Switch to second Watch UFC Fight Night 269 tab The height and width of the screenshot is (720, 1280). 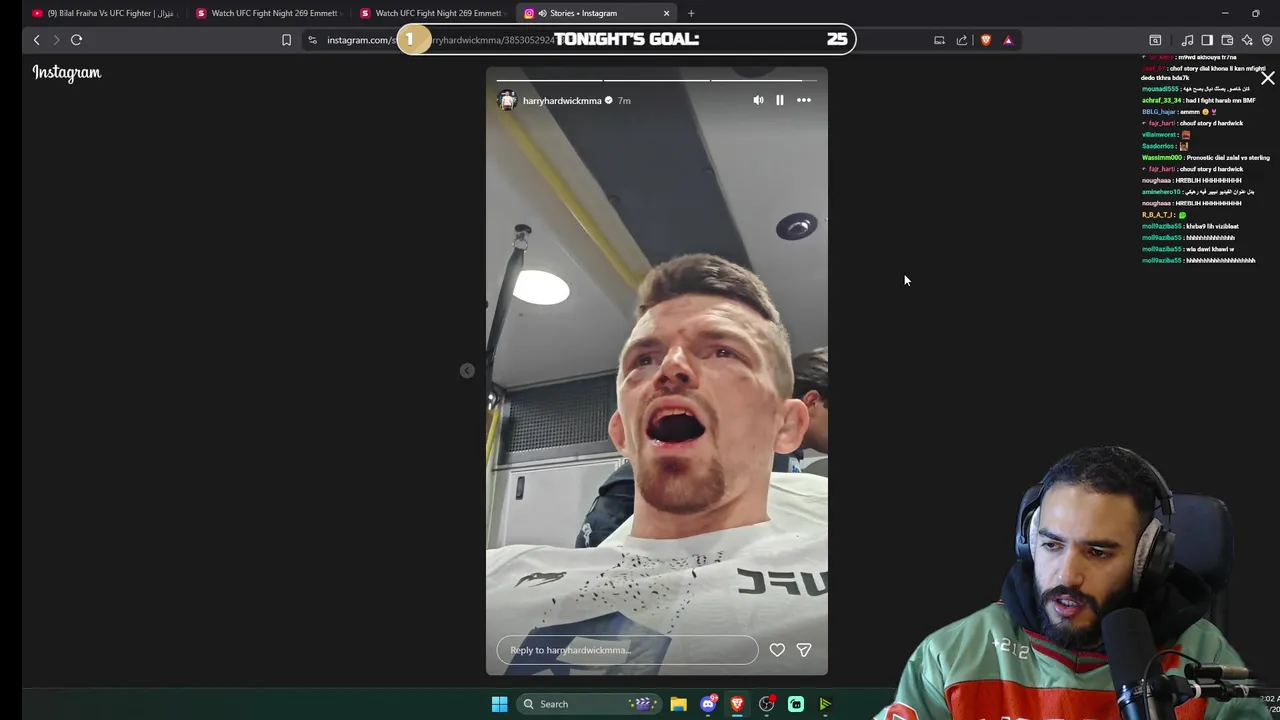pyautogui.click(x=433, y=13)
